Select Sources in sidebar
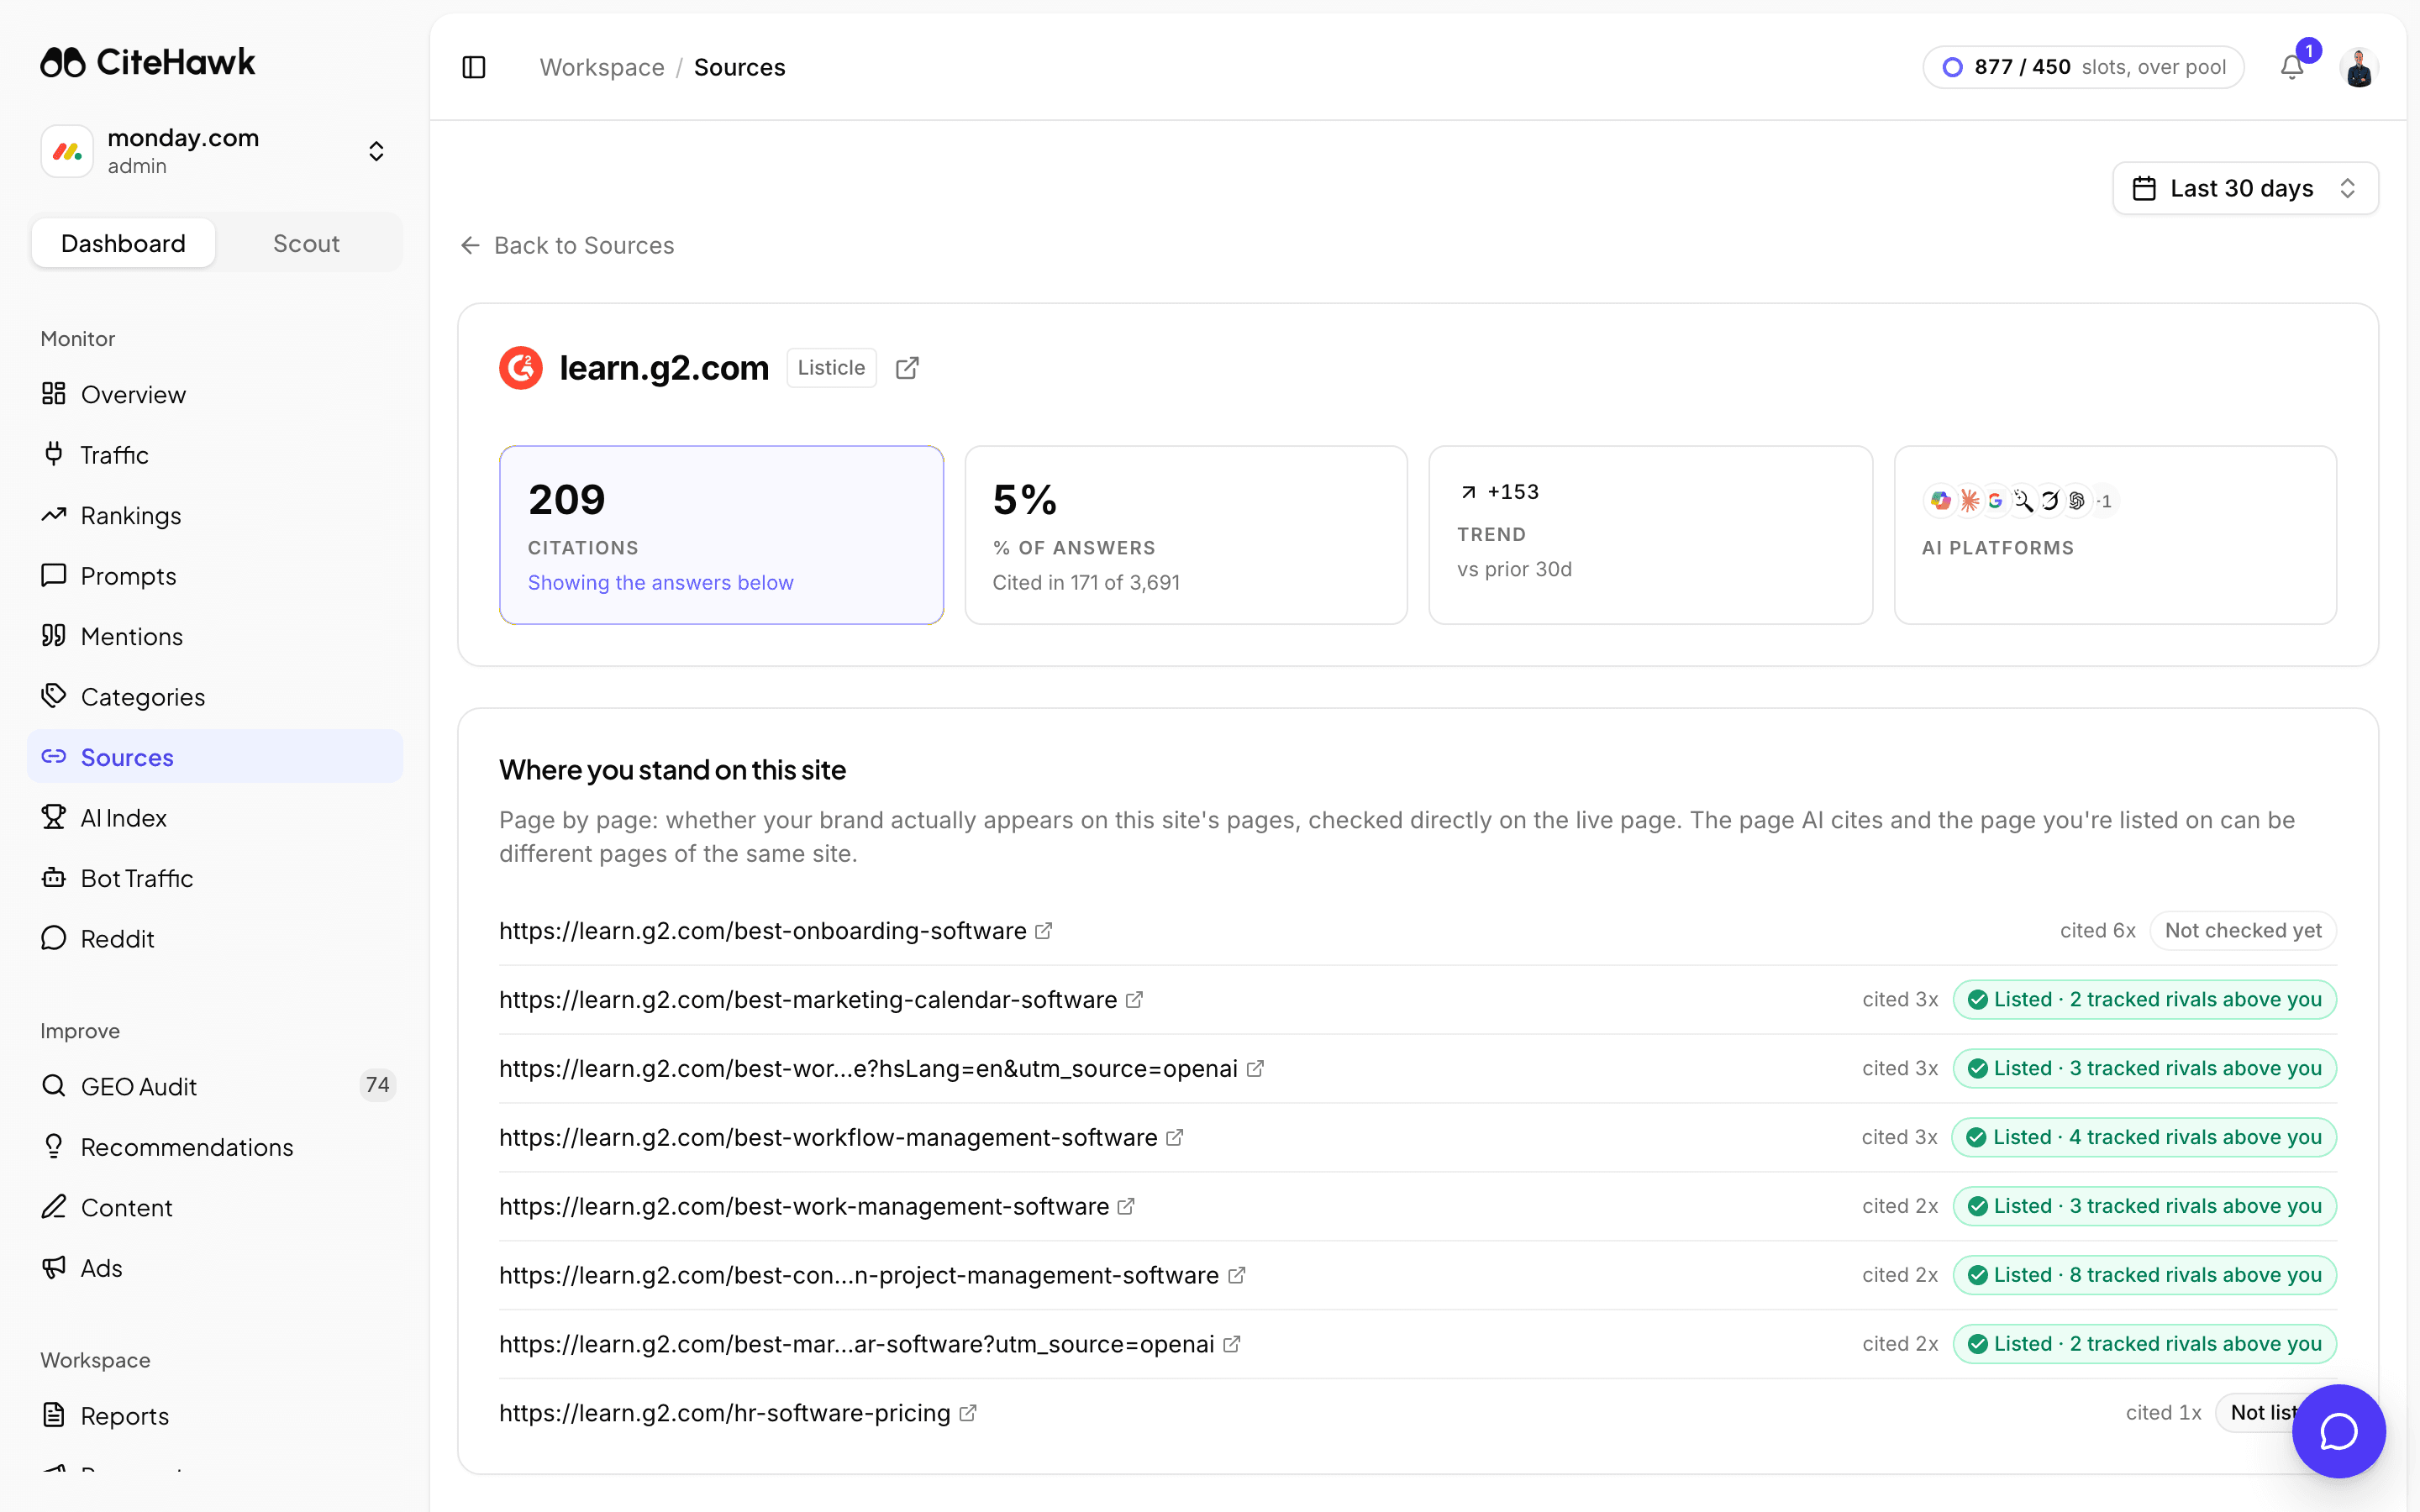The width and height of the screenshot is (2420, 1512). (215, 757)
